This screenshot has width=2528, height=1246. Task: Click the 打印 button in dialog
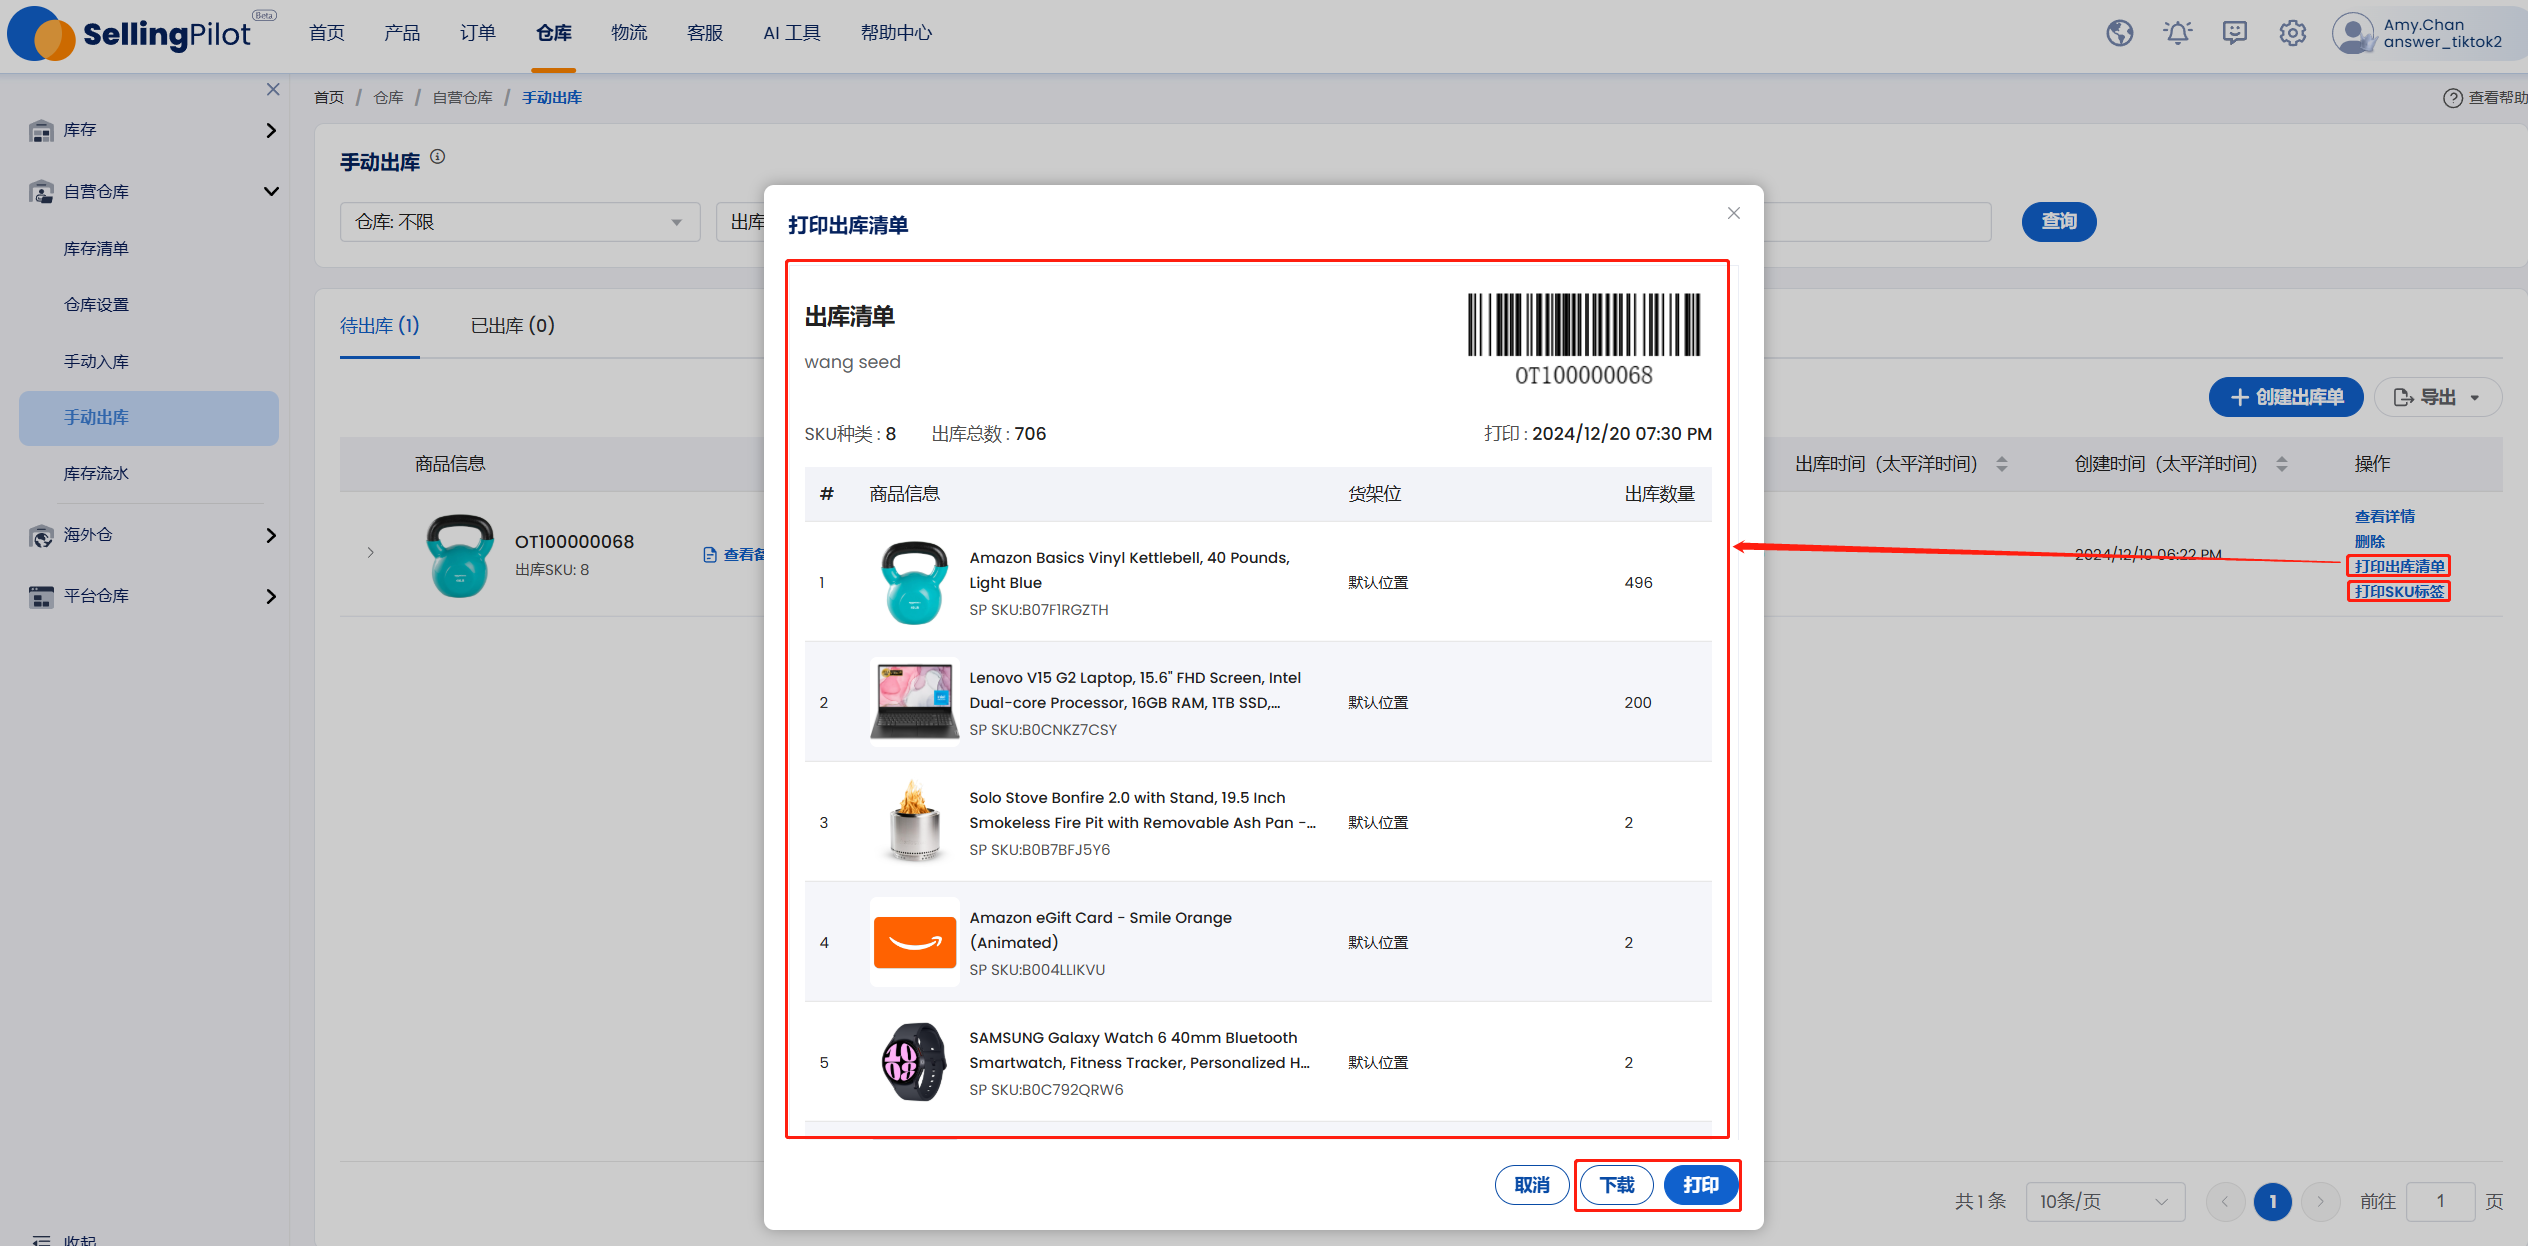1701,1186
